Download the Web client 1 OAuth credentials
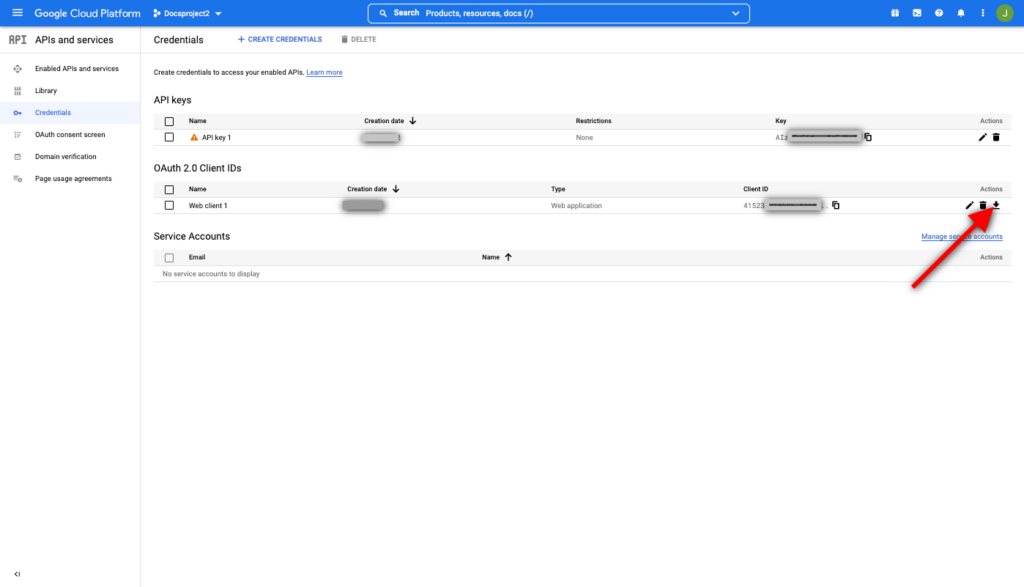 (996, 205)
